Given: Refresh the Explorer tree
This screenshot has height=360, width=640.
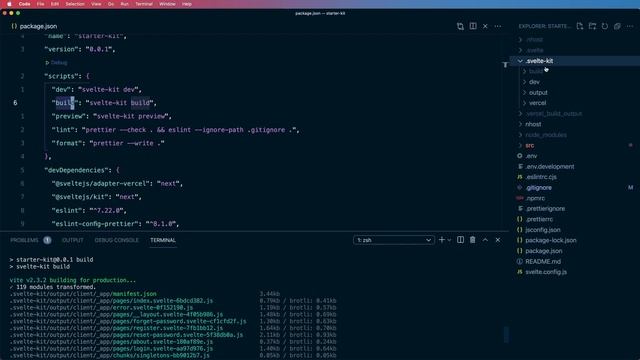Looking at the screenshot, I should click(605, 26).
